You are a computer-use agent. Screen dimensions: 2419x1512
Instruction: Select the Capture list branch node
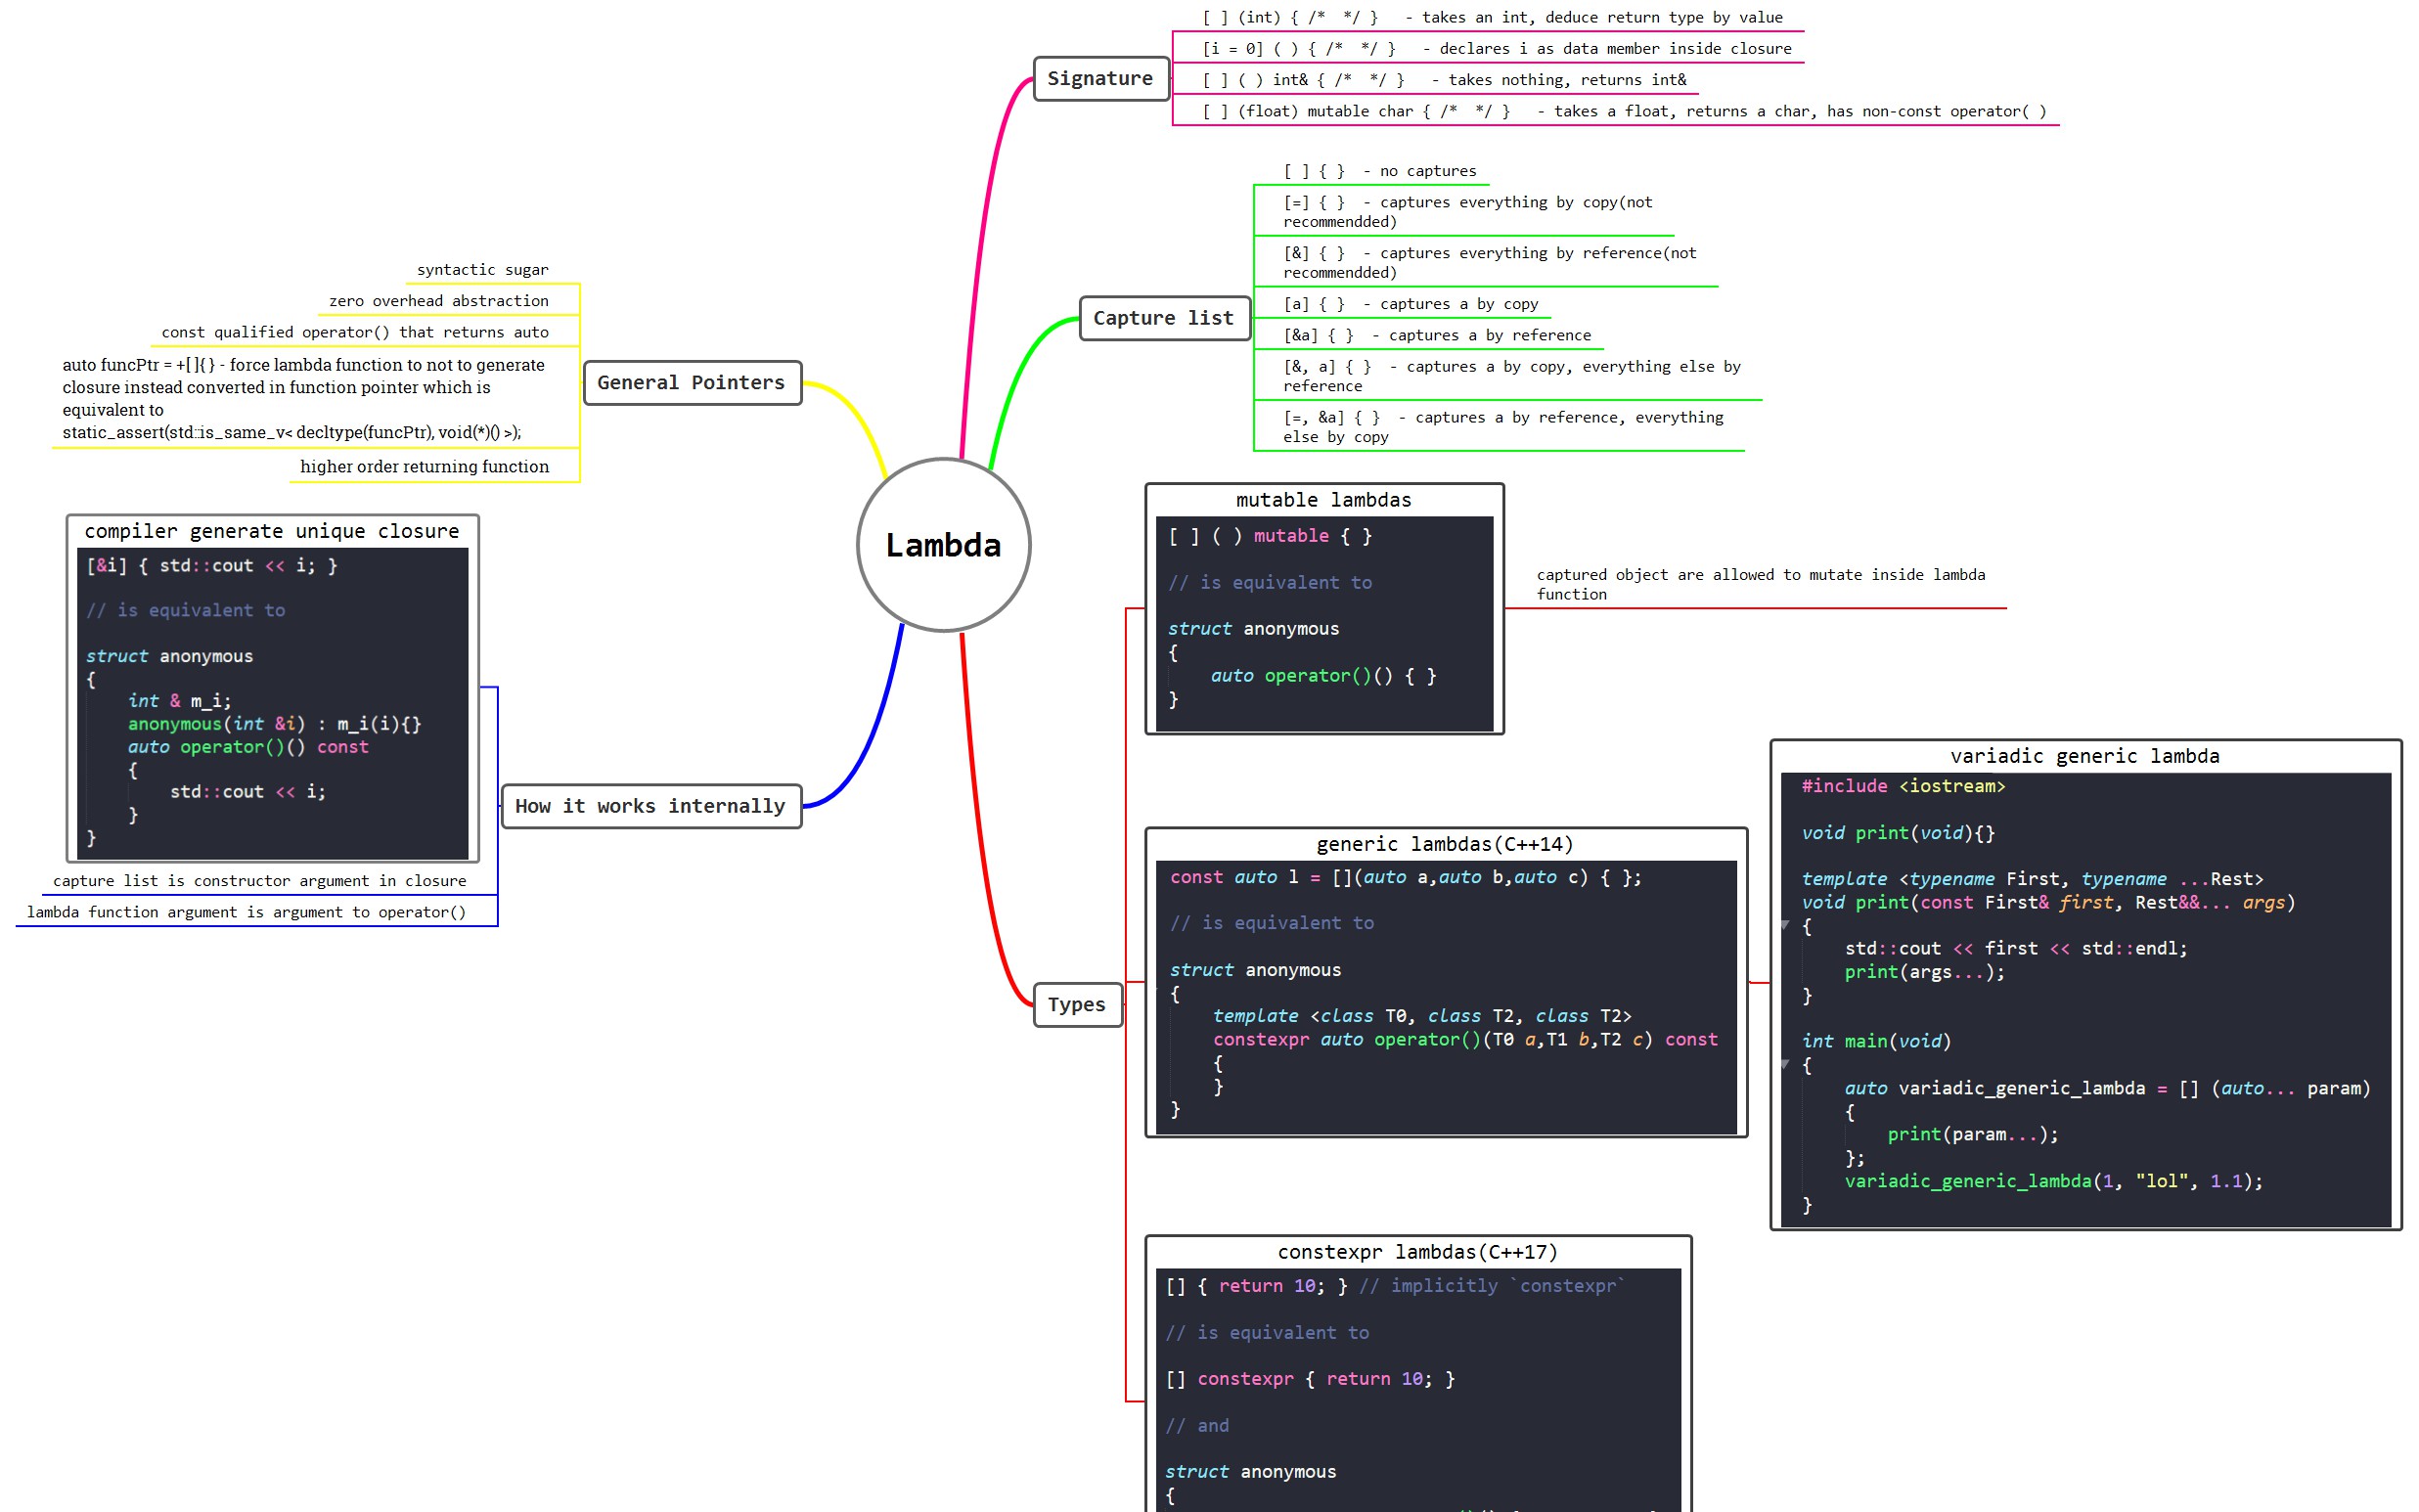[1164, 317]
